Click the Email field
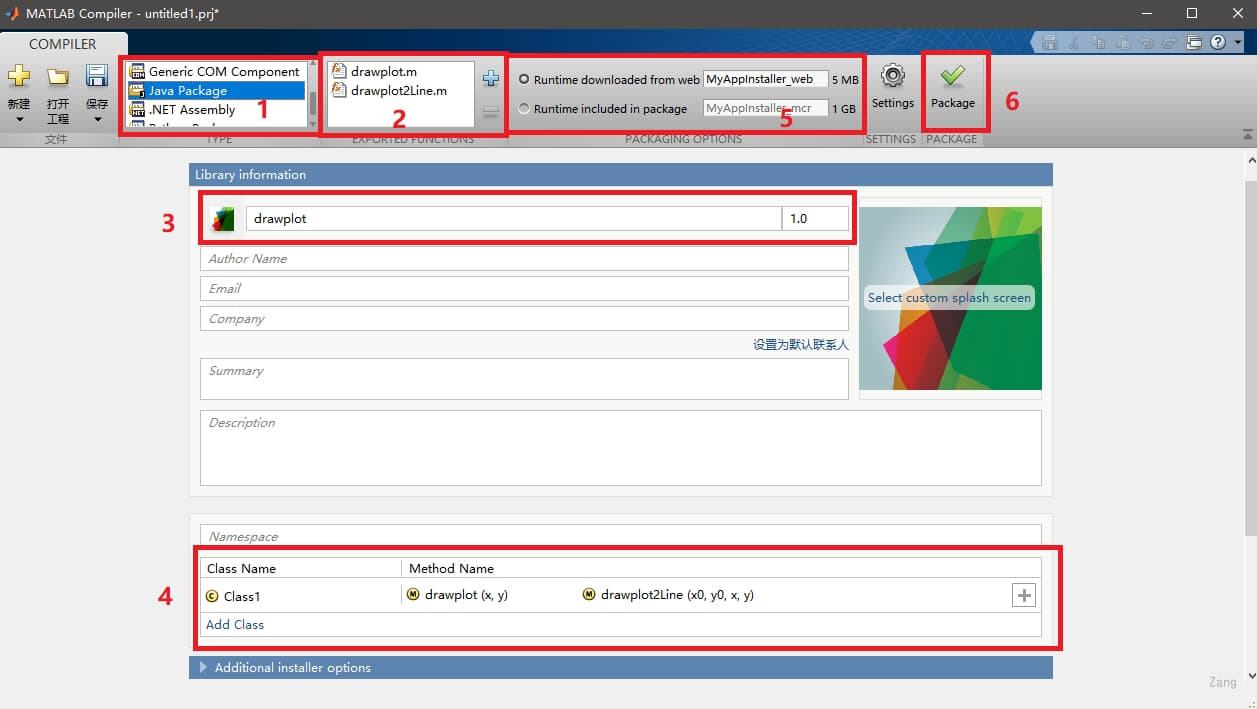The width and height of the screenshot is (1257, 709). 524,289
